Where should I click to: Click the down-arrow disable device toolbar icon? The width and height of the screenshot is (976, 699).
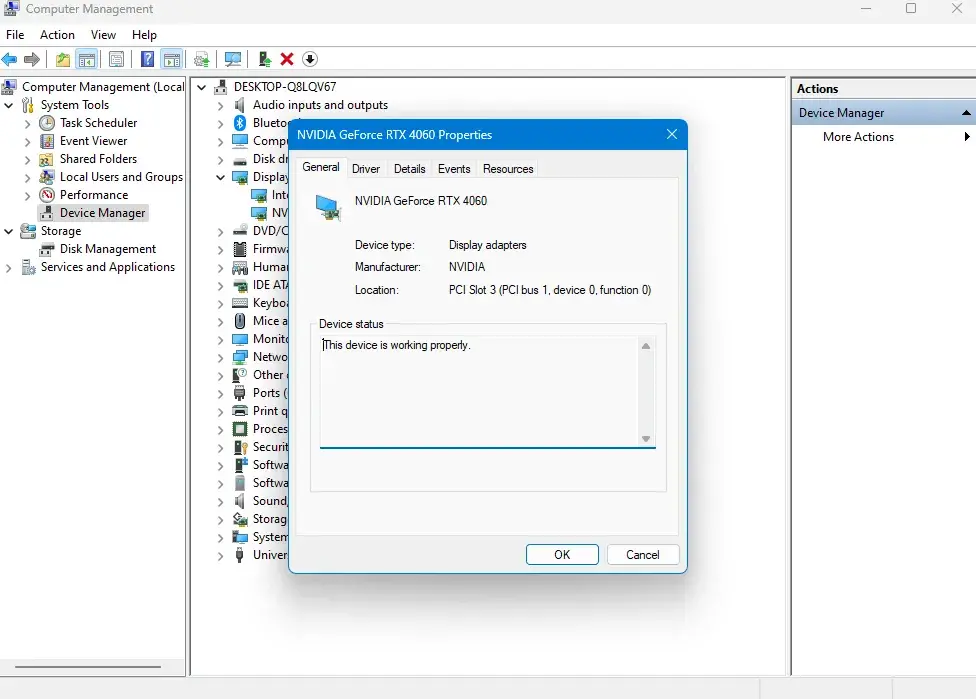coord(310,60)
